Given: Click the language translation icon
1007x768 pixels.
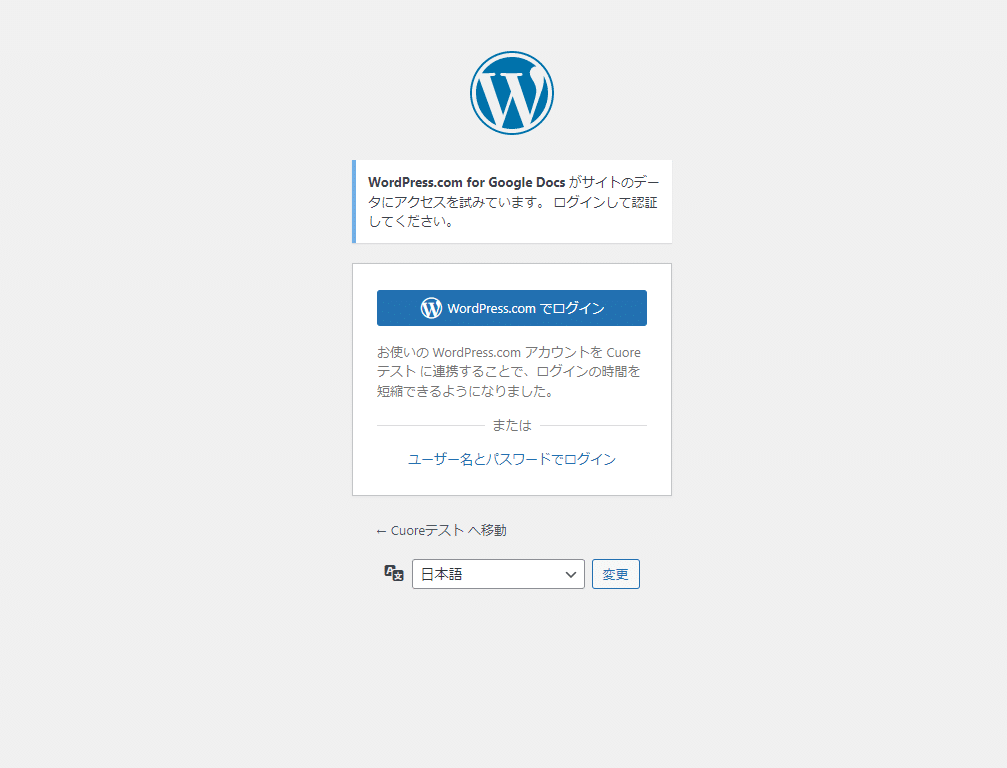Looking at the screenshot, I should coord(394,573).
